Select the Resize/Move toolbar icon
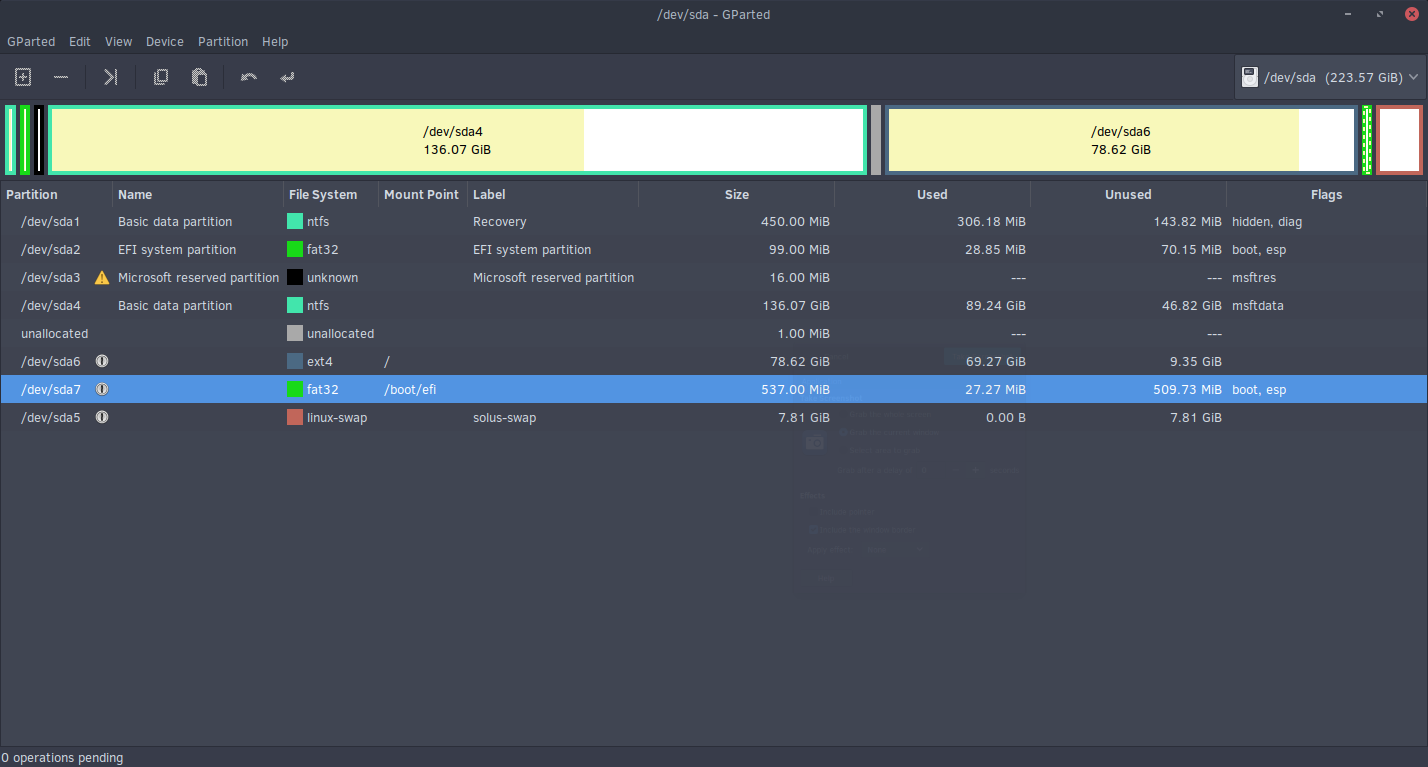The height and width of the screenshot is (767, 1428). click(x=111, y=77)
